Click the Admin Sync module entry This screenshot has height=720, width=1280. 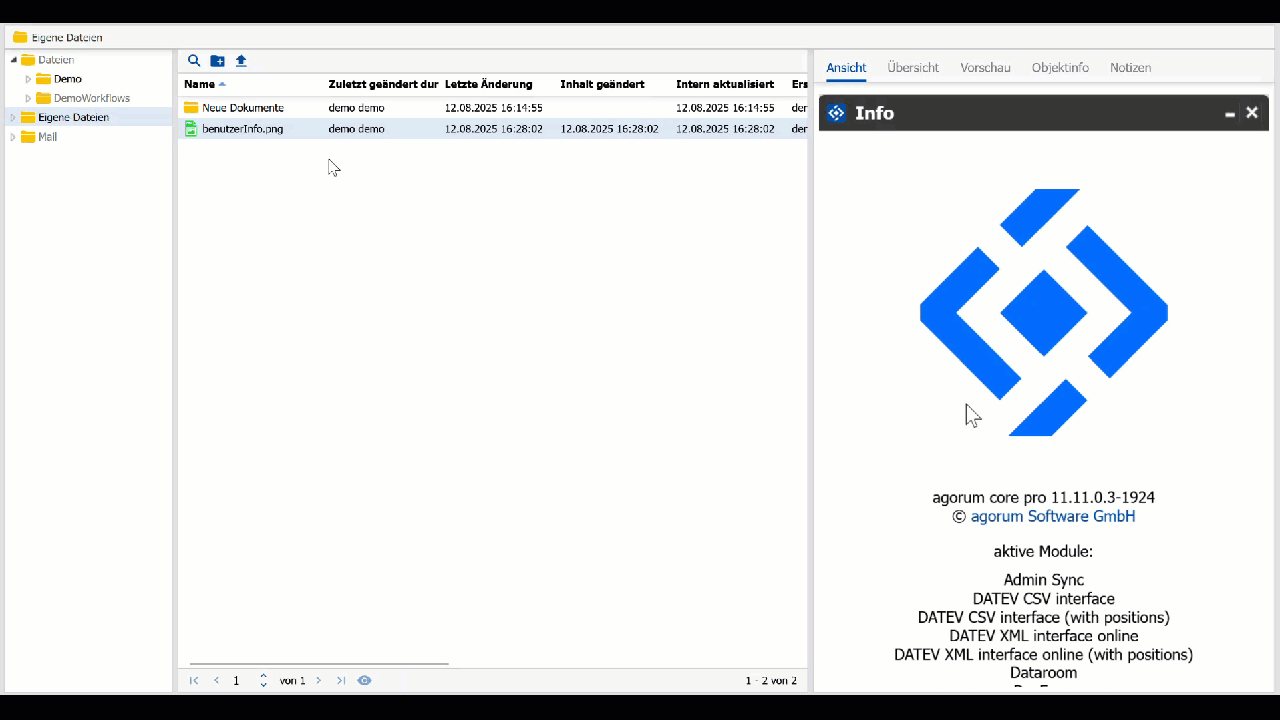pos(1044,580)
